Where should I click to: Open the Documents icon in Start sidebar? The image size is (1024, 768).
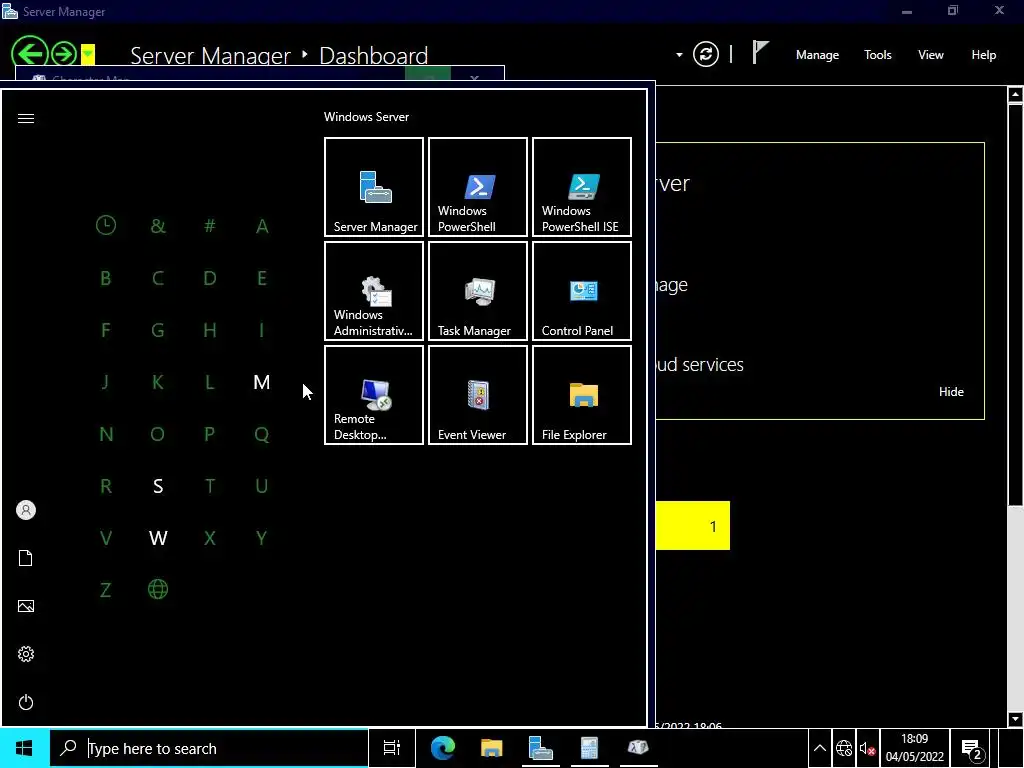[x=25, y=558]
